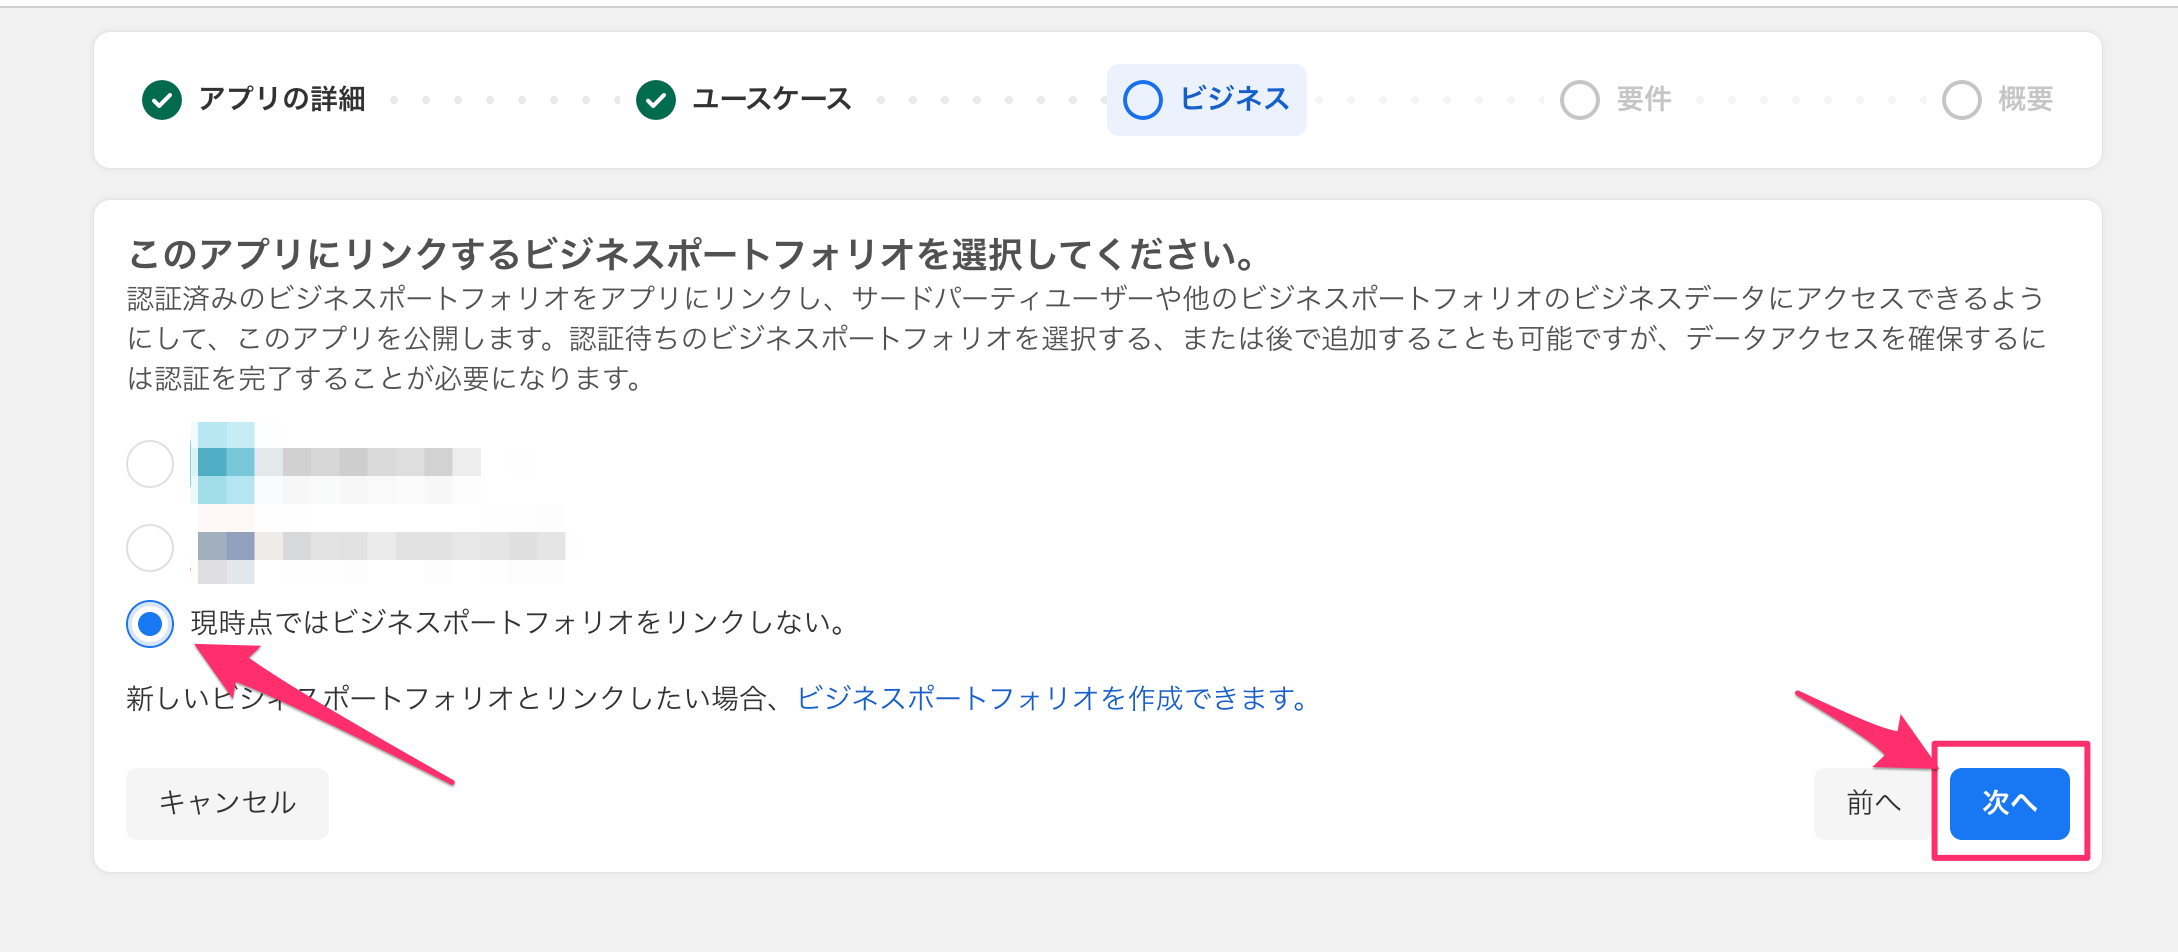Image resolution: width=2178 pixels, height=952 pixels.
Task: Click the blue circle icon beside ビジネス
Action: pyautogui.click(x=1143, y=100)
